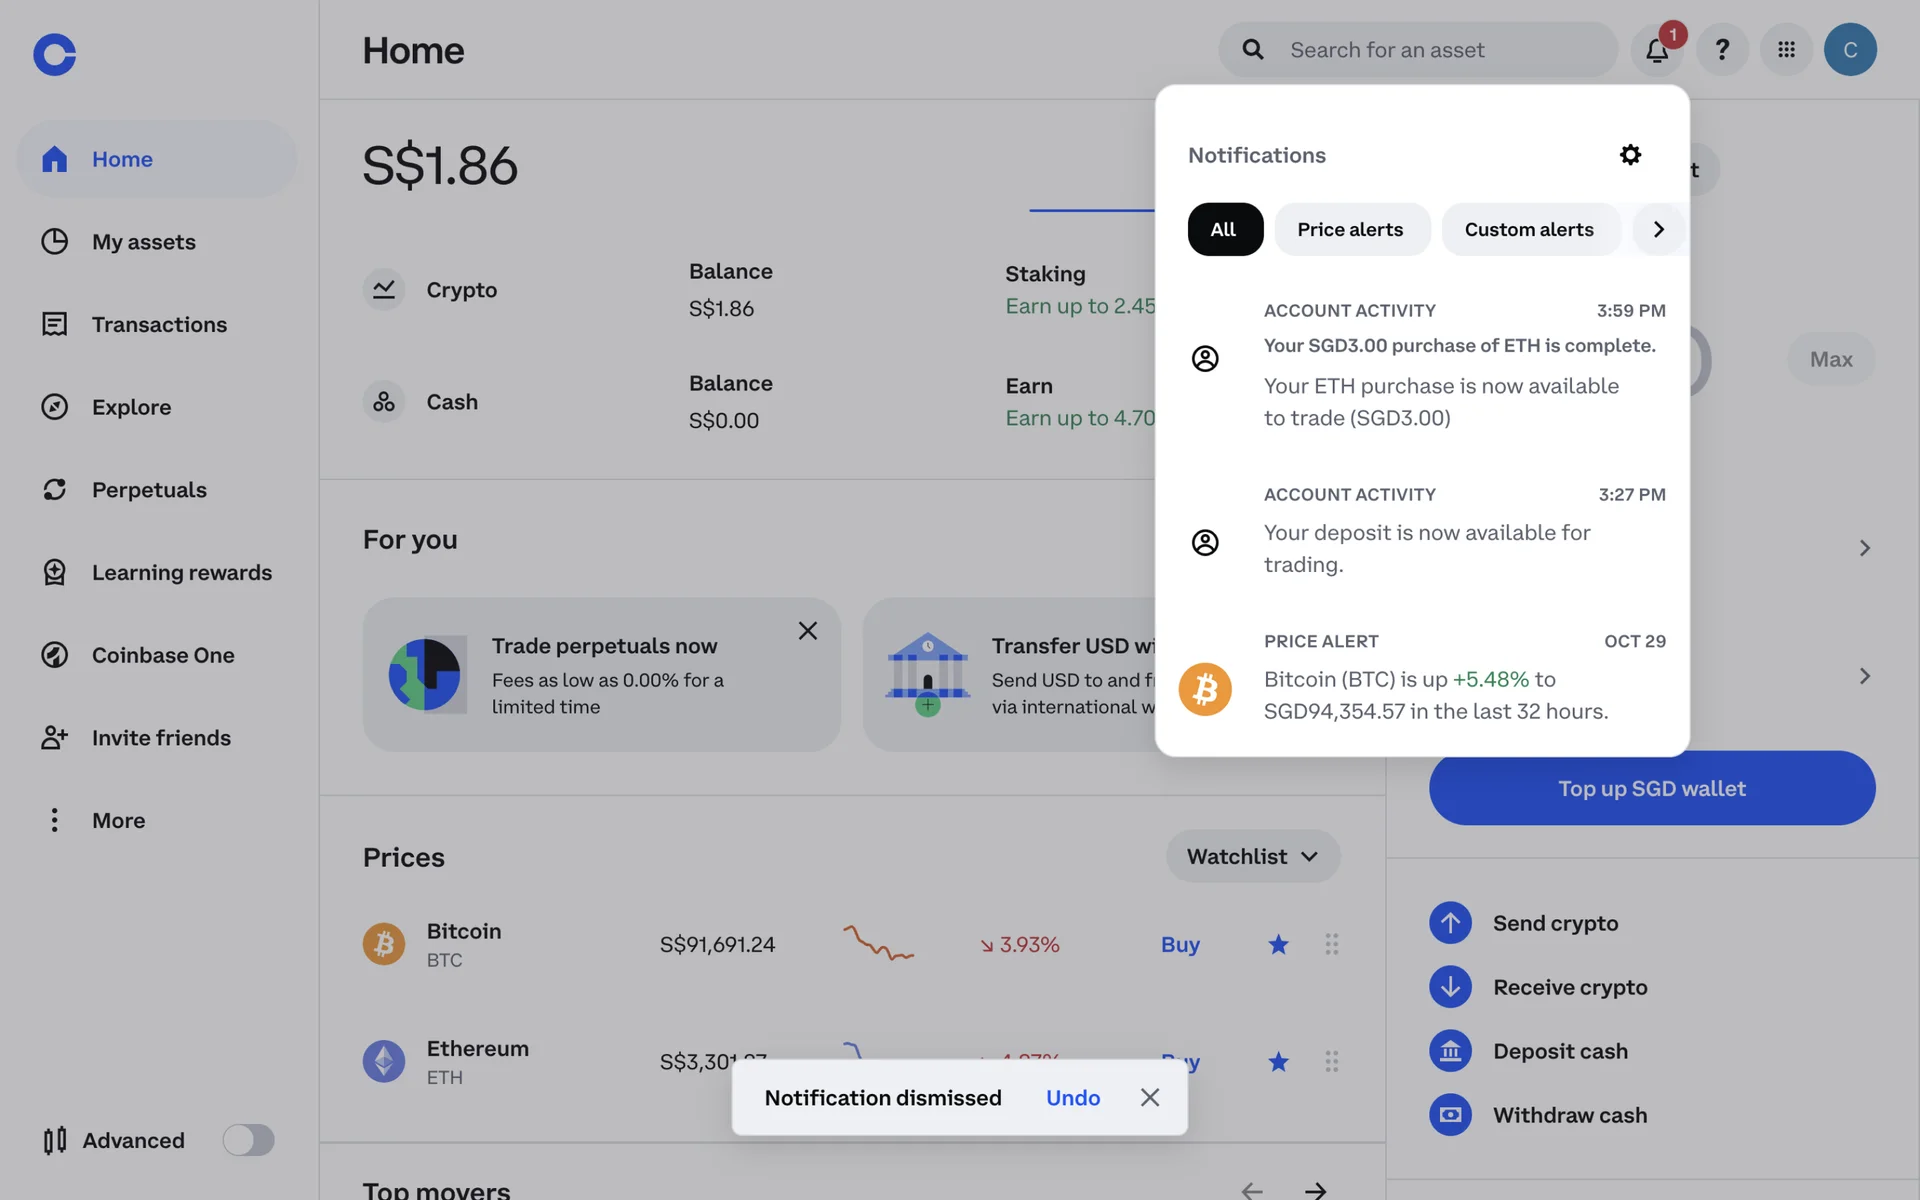Image resolution: width=1920 pixels, height=1200 pixels.
Task: Expand the More sidebar menu
Action: (118, 820)
